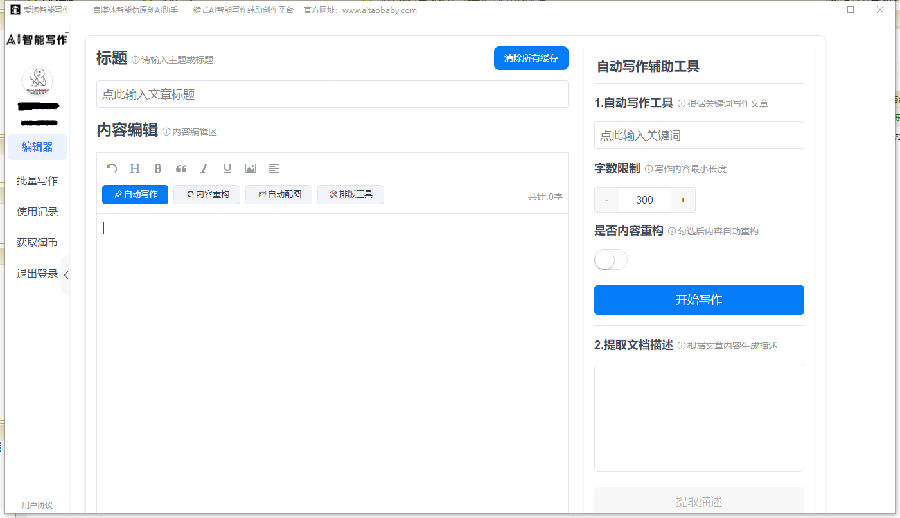Toggle underline formatting in editor toolbar

tap(227, 168)
